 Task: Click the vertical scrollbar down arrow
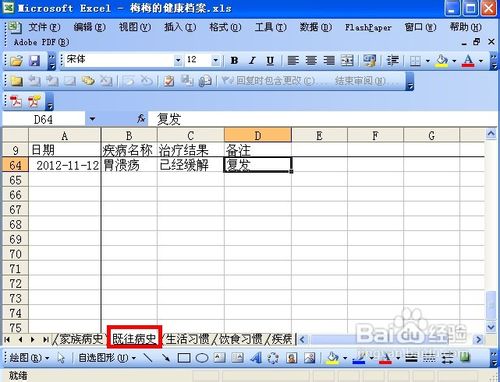tap(491, 327)
